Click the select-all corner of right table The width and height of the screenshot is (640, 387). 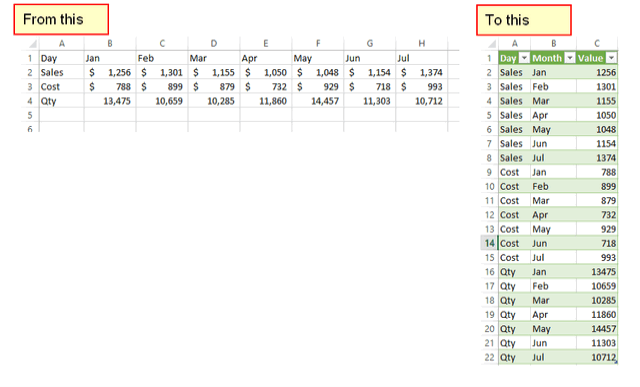tap(490, 44)
